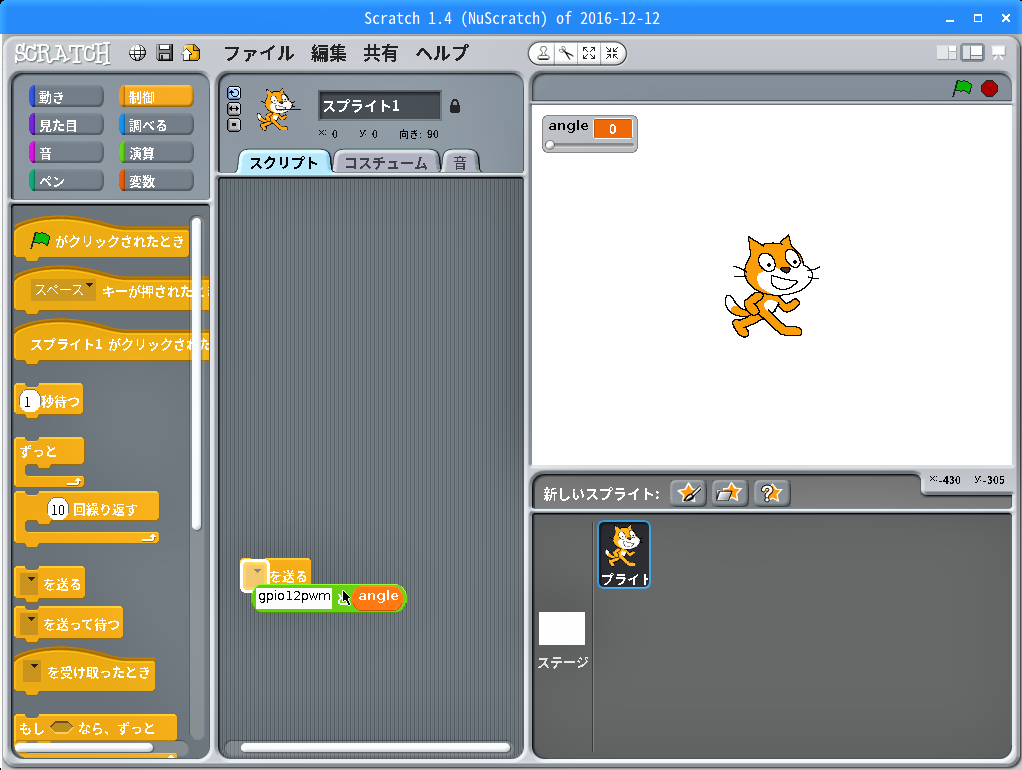Open message dropdown on script-area を送る block
The image size is (1022, 770).
click(255, 576)
